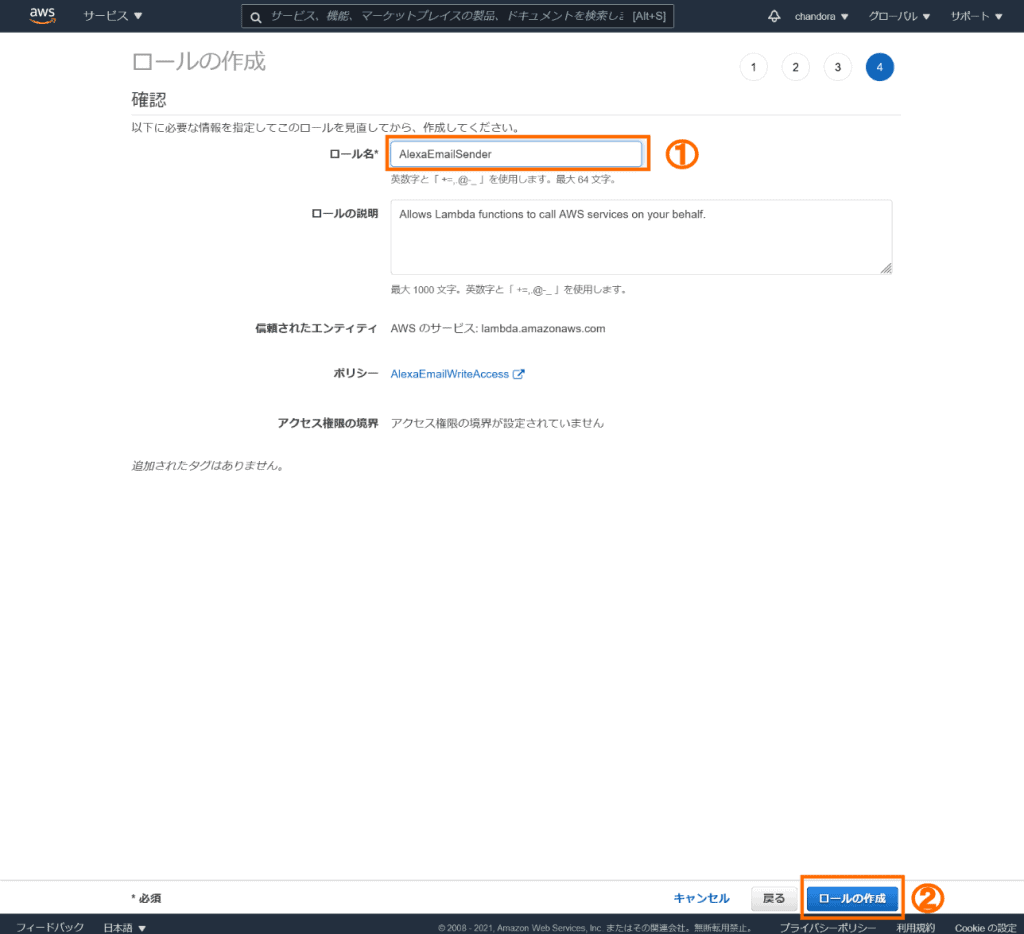Screen dimensions: 1024x934
Task: Click the search magnifier icon
Action: (x=256, y=17)
